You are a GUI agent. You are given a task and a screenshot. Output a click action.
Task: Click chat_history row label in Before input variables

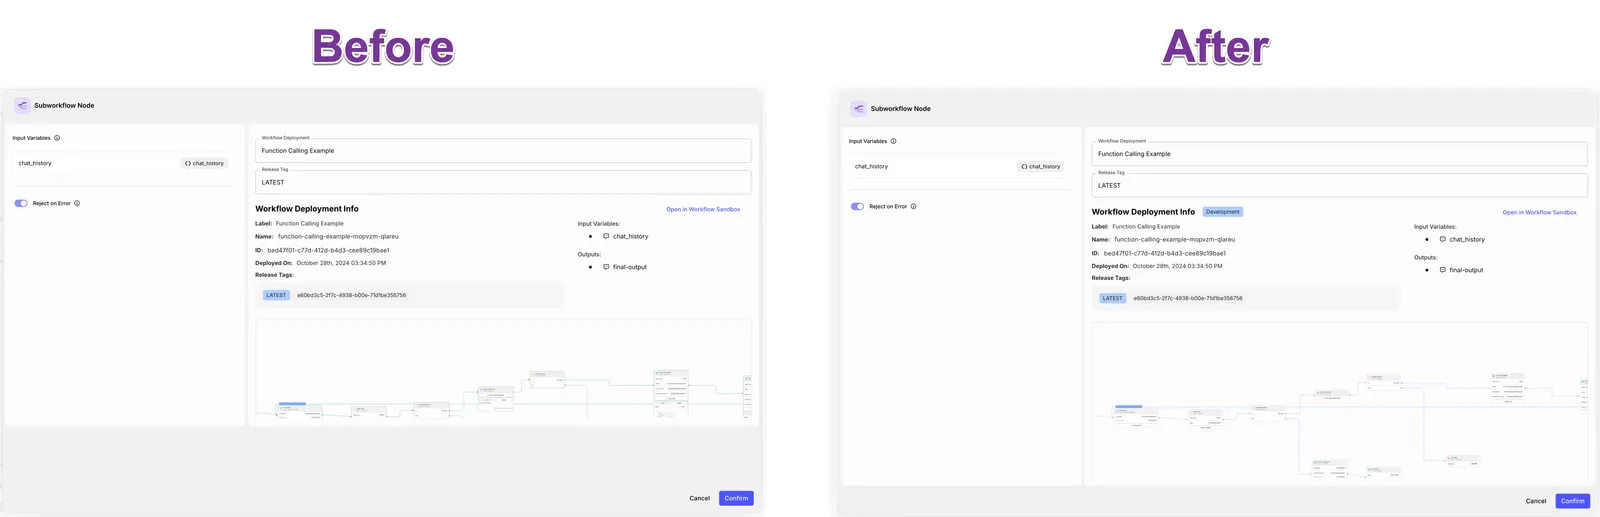coord(35,163)
